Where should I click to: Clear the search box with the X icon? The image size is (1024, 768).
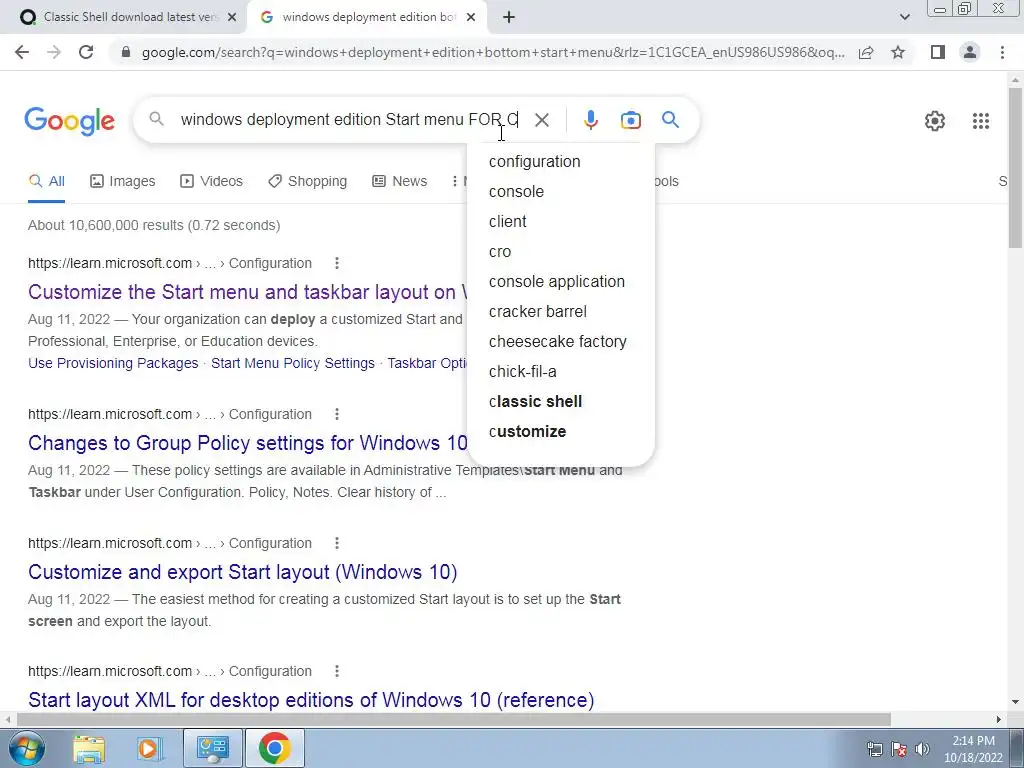(541, 120)
